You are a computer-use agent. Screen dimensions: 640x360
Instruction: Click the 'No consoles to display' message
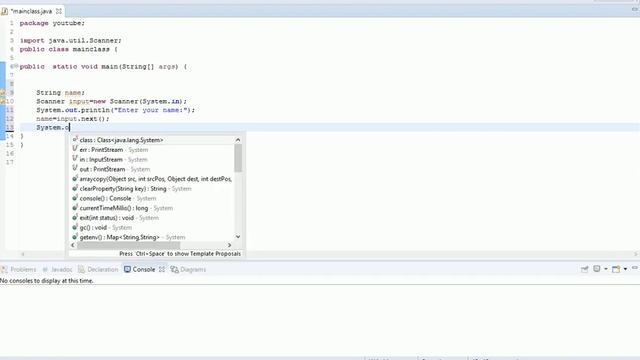(47, 281)
